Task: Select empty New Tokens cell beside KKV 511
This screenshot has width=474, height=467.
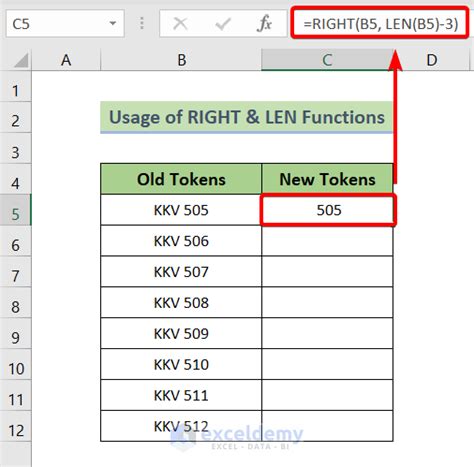Action: pyautogui.click(x=327, y=395)
